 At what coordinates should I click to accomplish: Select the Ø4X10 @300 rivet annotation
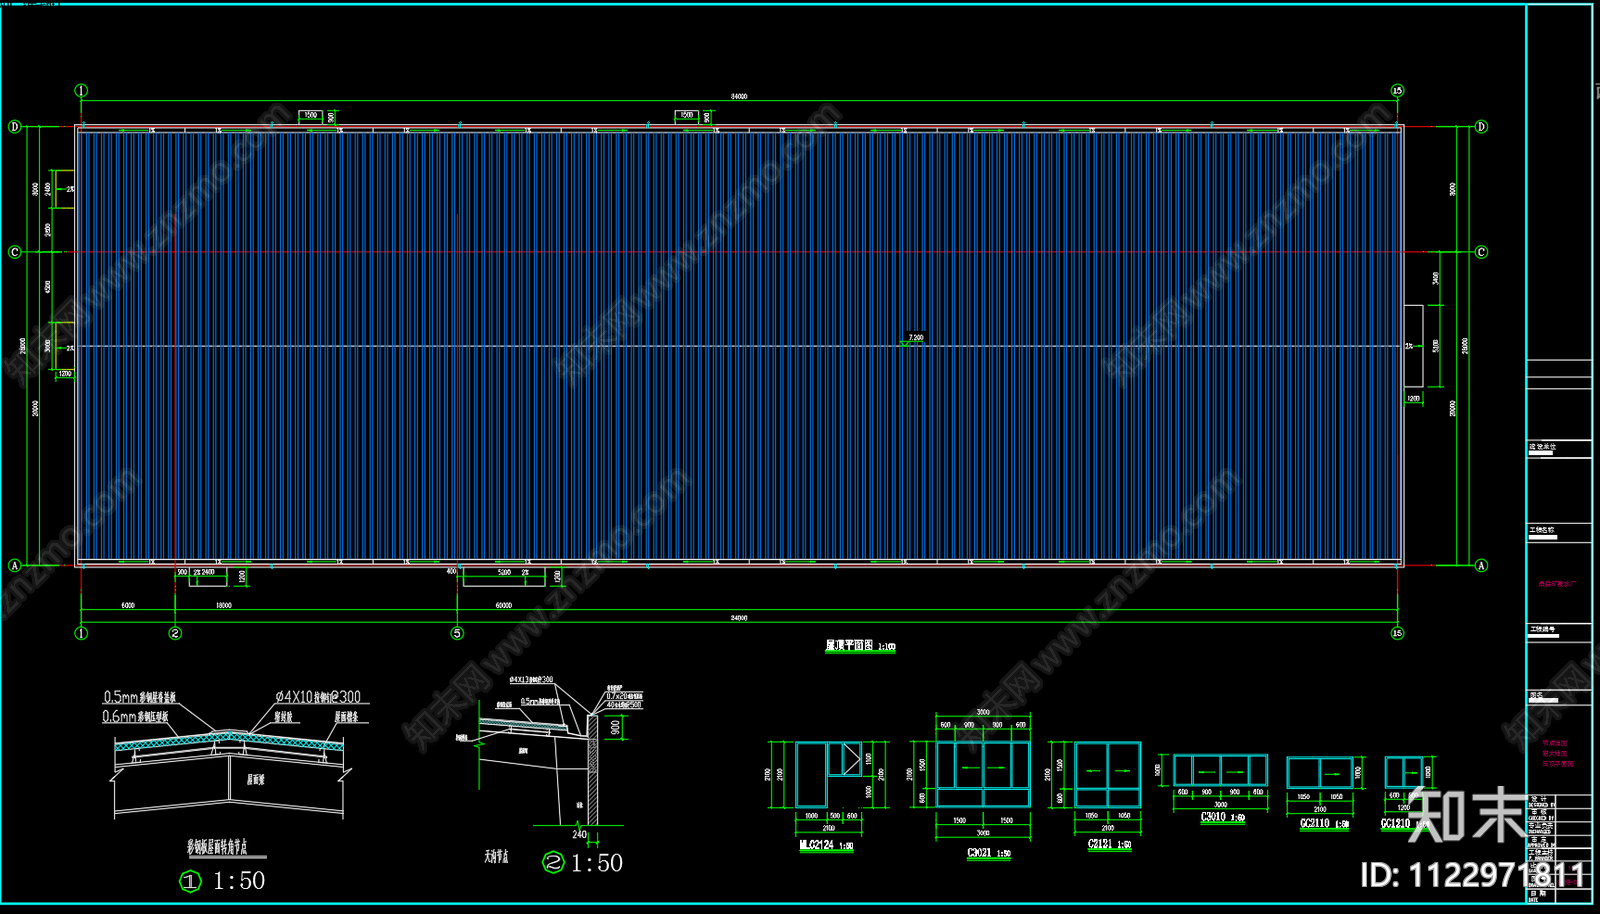point(318,697)
